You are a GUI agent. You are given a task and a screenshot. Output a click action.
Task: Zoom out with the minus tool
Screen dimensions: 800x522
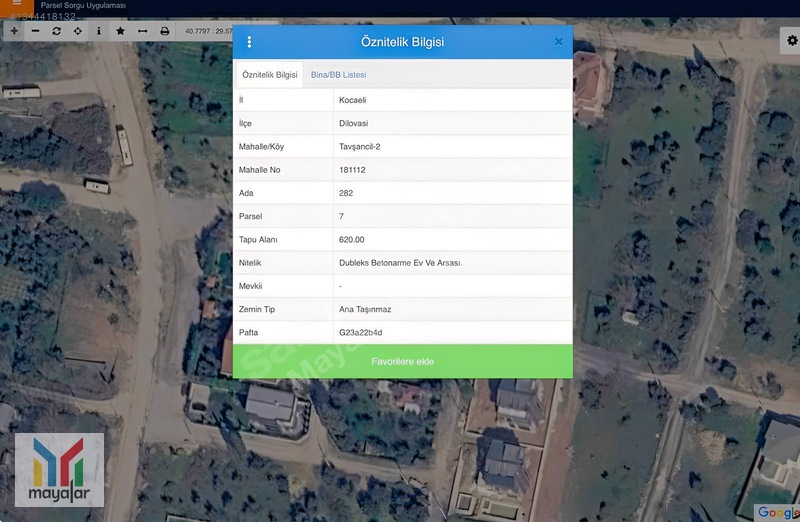click(35, 31)
